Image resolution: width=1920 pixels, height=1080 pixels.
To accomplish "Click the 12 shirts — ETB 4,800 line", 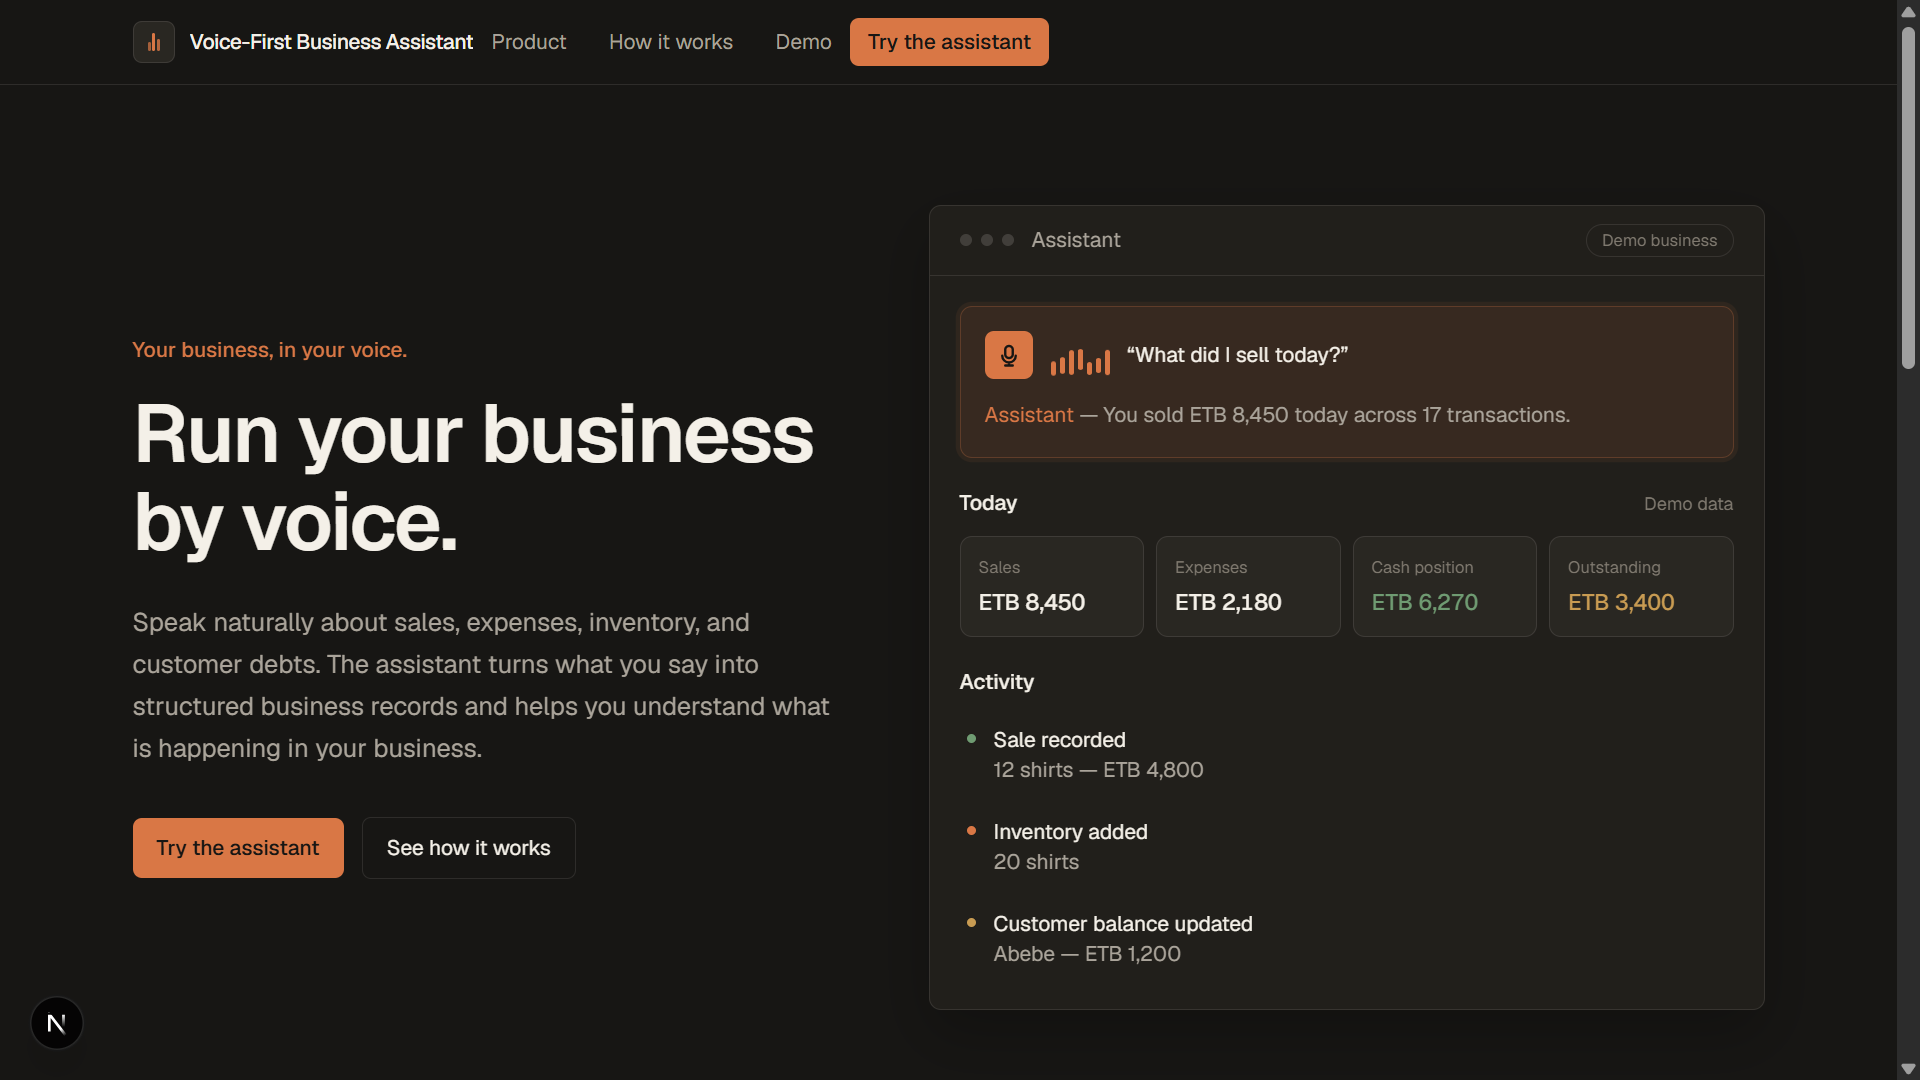I will 1098,770.
